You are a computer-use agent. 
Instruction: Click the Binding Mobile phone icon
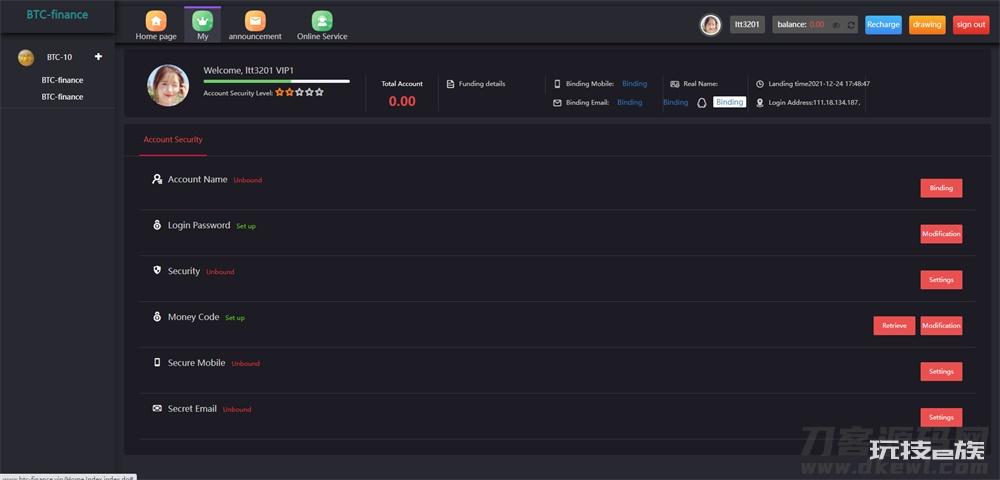[x=557, y=84]
